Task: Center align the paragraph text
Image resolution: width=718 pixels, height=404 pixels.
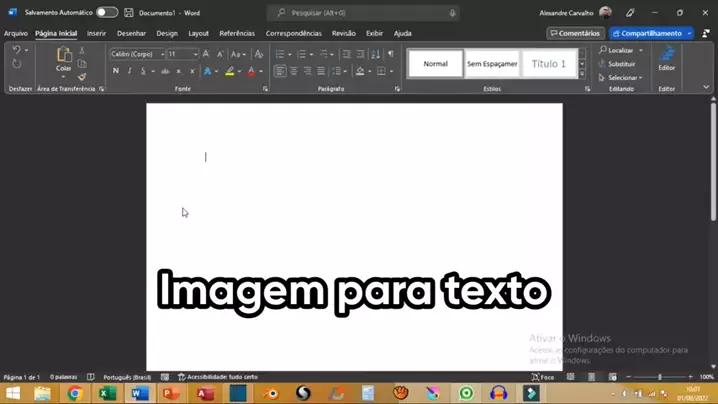Action: click(294, 71)
